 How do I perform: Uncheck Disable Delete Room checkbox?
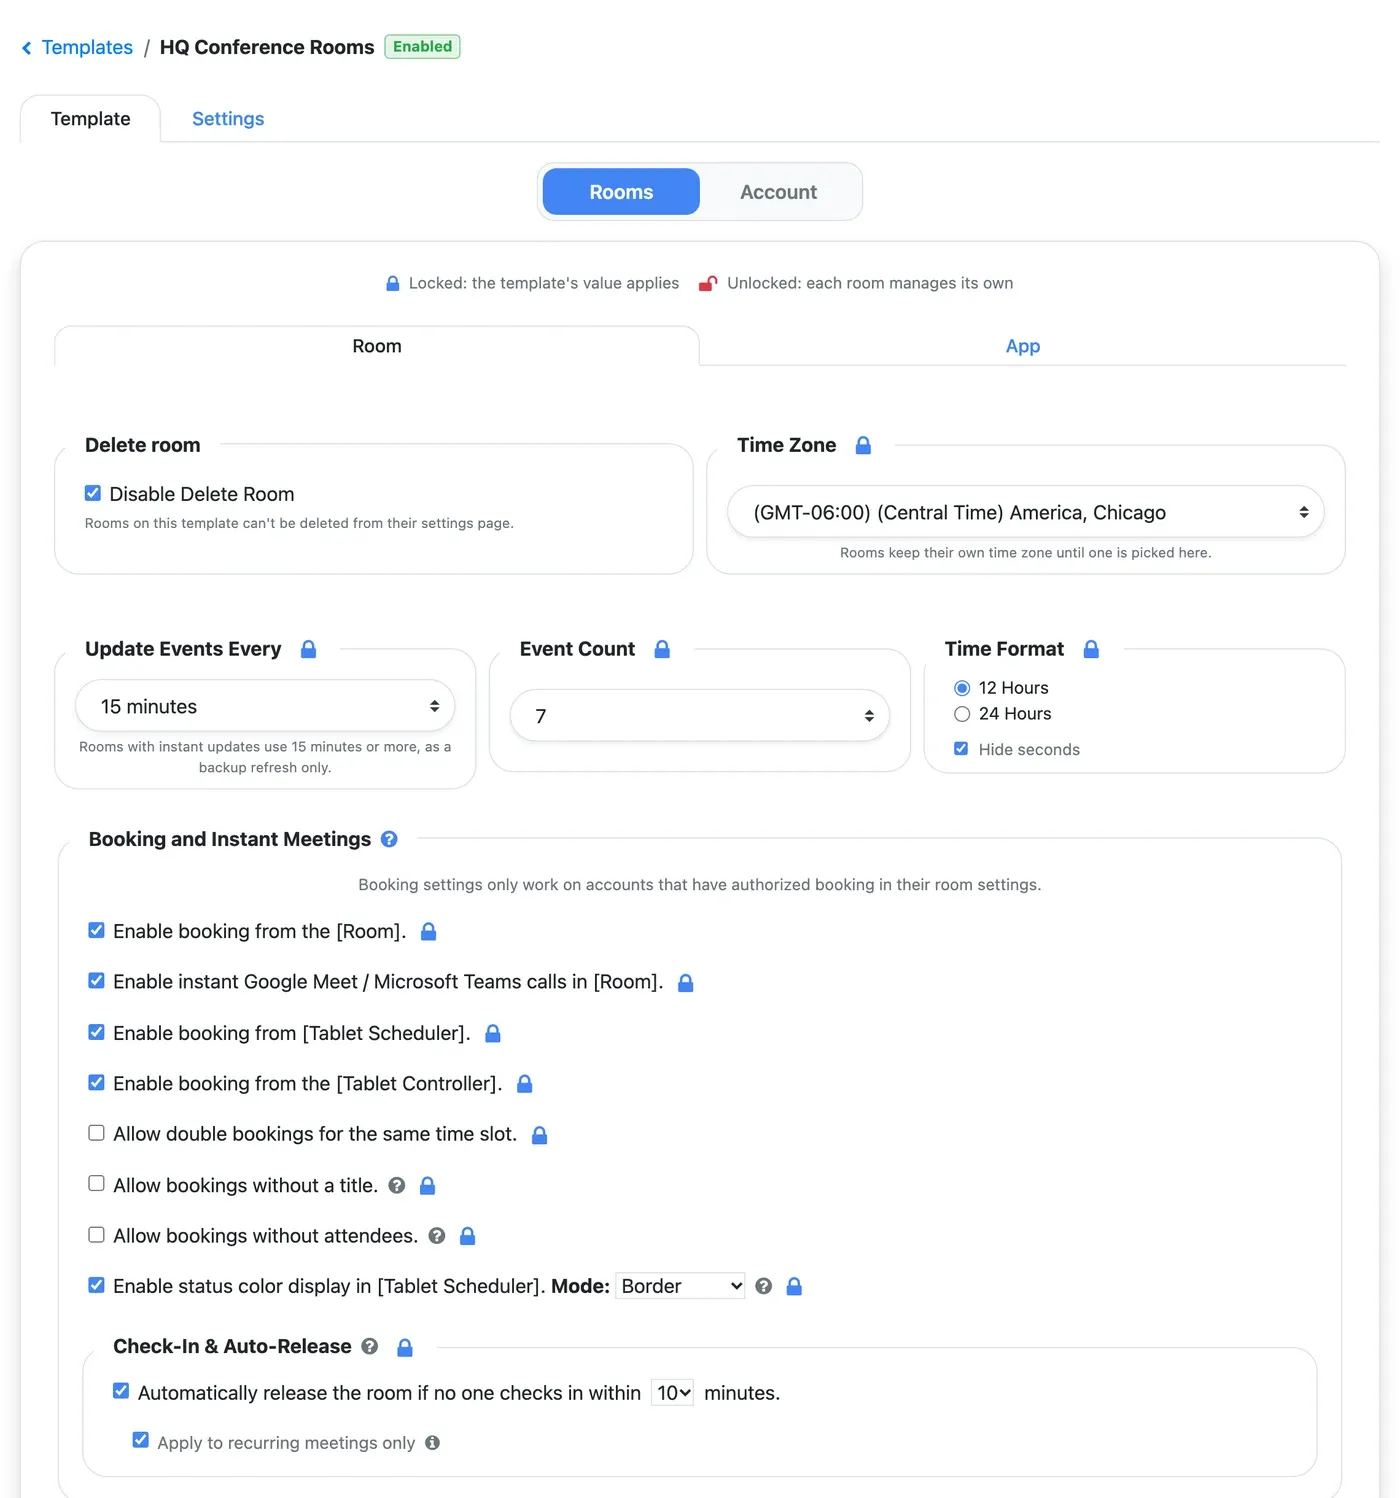[93, 493]
